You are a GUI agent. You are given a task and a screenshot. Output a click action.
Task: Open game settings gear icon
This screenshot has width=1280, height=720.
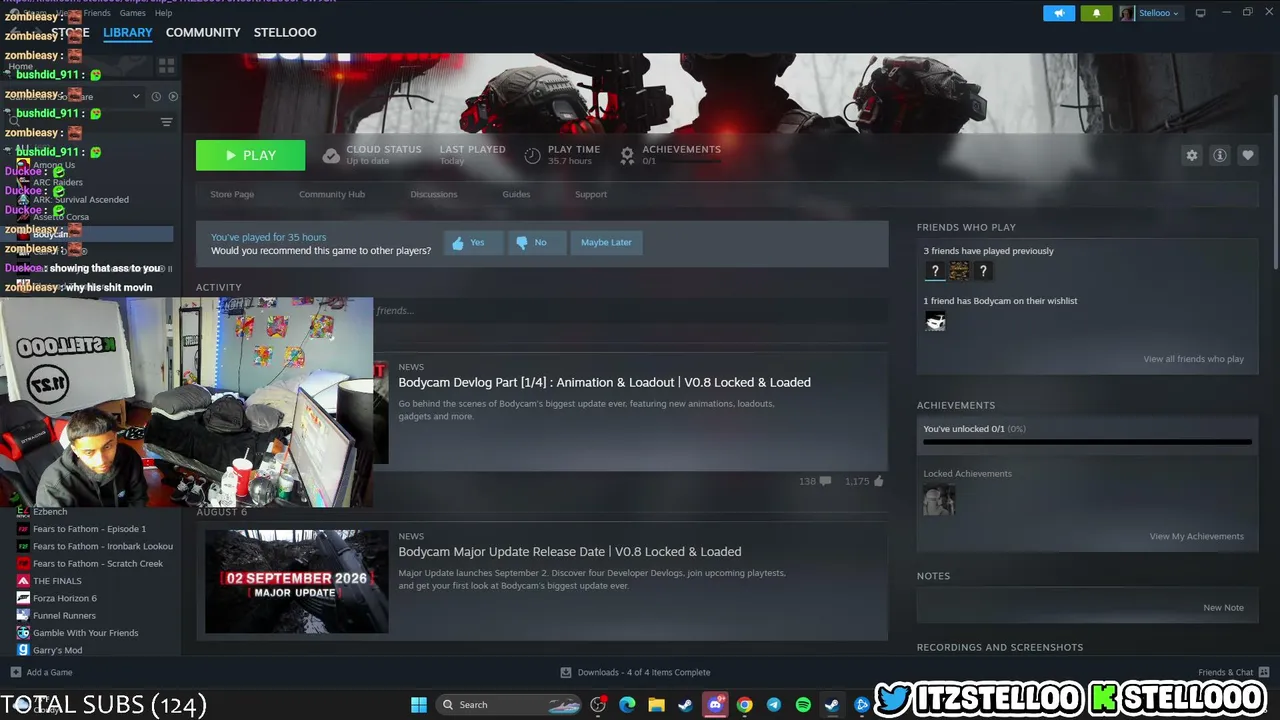click(1191, 155)
